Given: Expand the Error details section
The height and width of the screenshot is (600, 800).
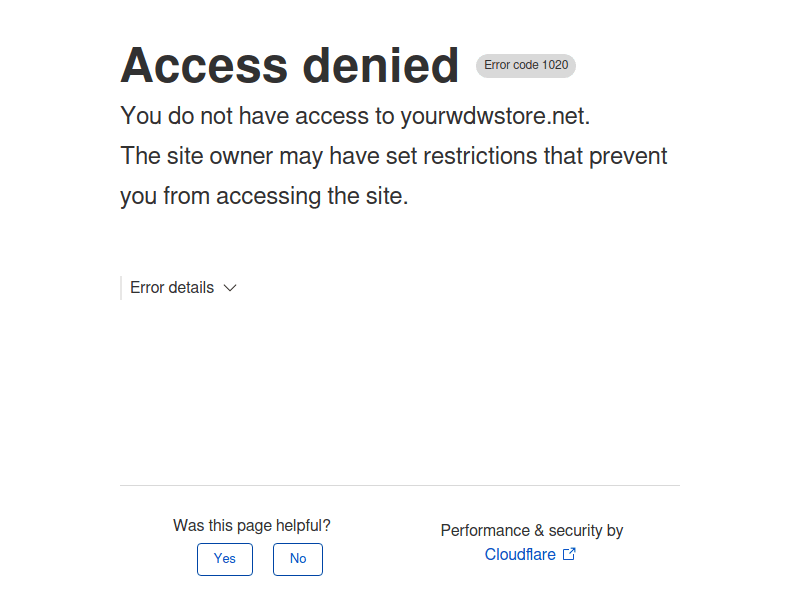Looking at the screenshot, I should 172,288.
